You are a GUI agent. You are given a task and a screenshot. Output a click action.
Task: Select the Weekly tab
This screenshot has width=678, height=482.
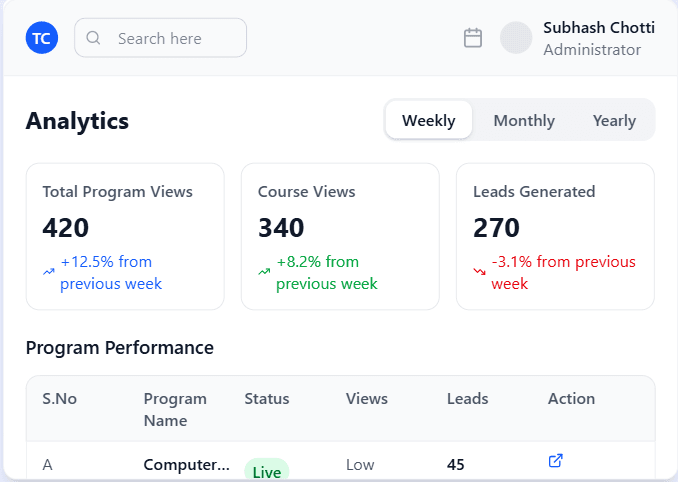[x=429, y=120]
